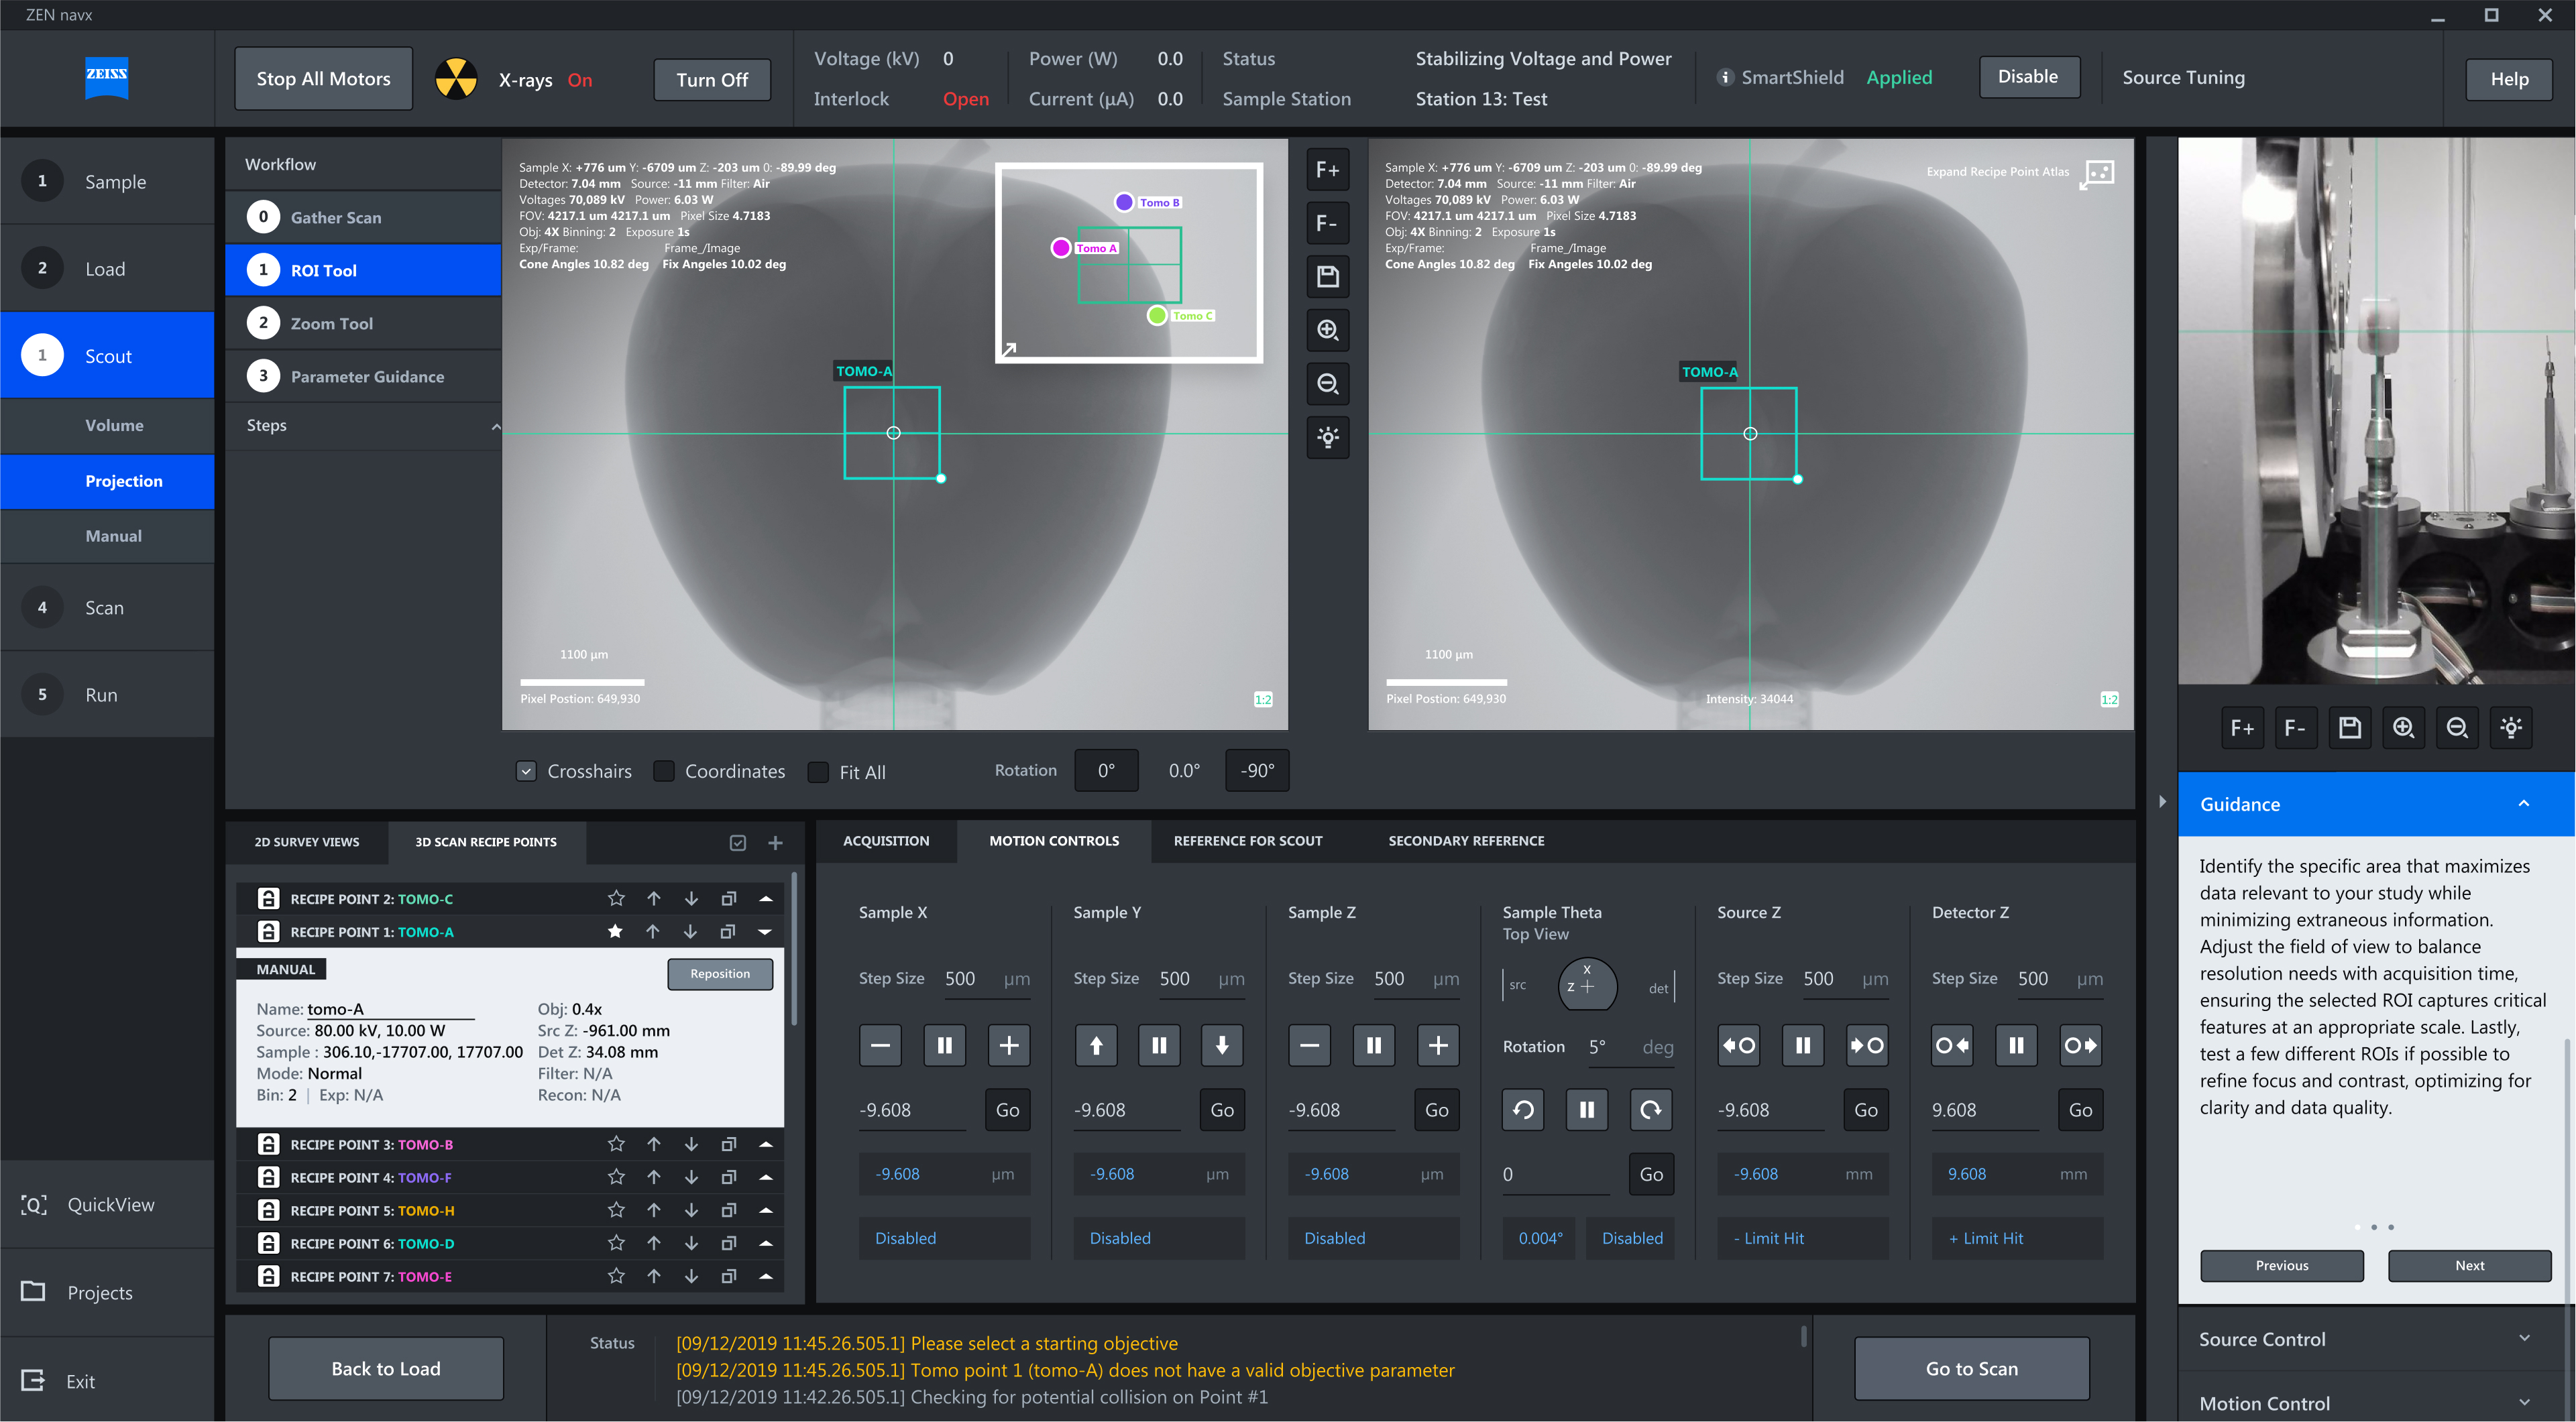Click the brightness icon under camera view

point(2510,728)
